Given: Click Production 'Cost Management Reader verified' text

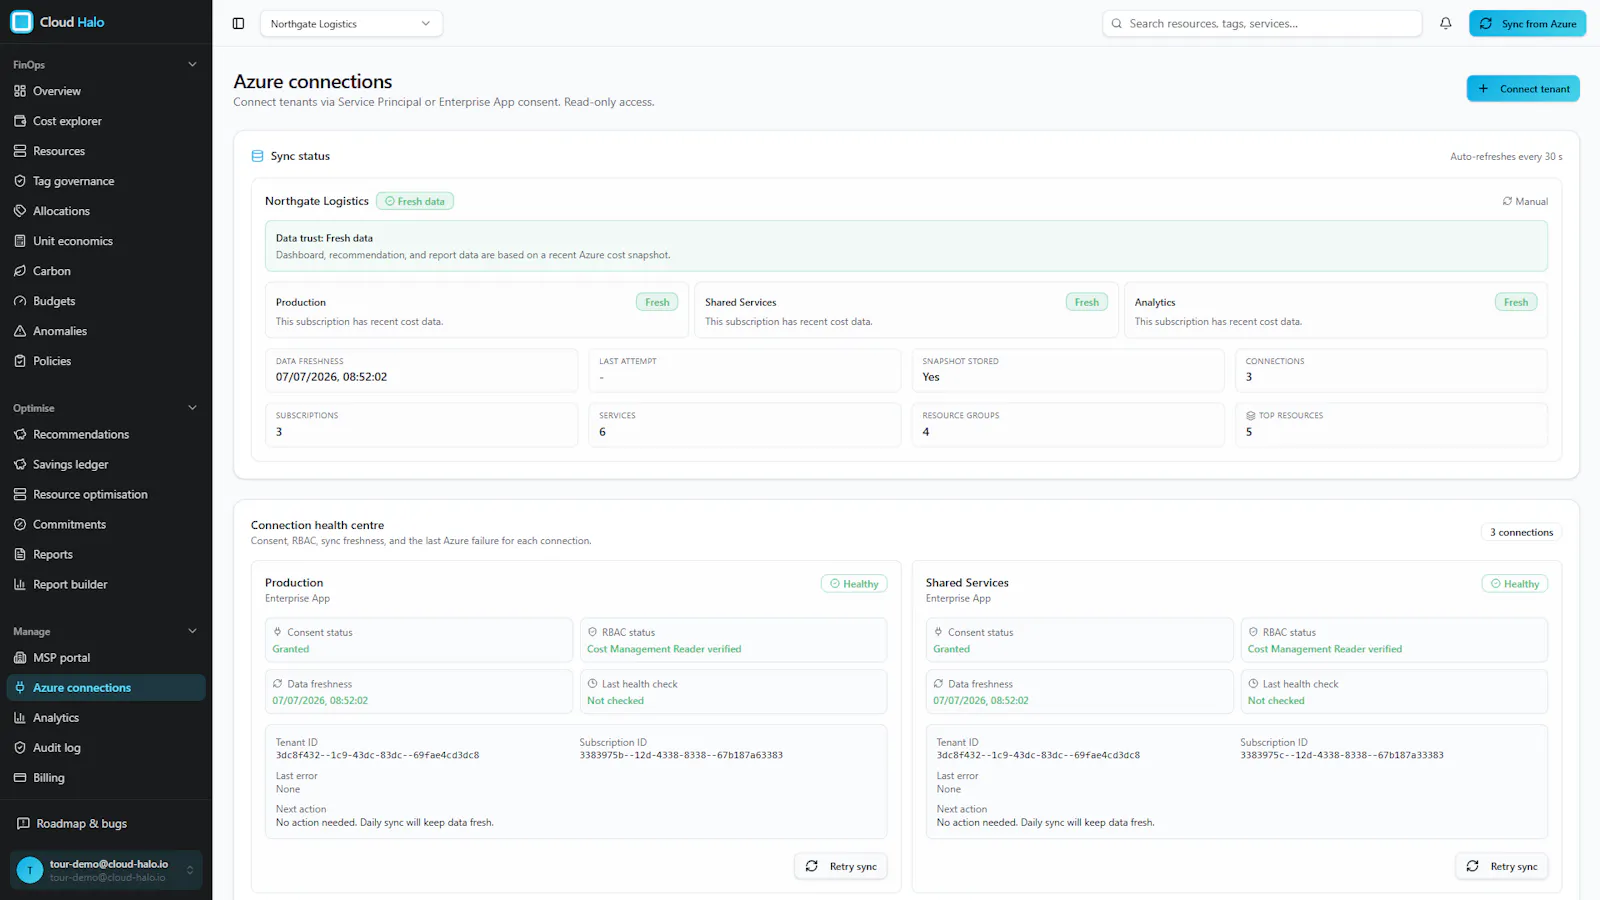Looking at the screenshot, I should pos(664,649).
